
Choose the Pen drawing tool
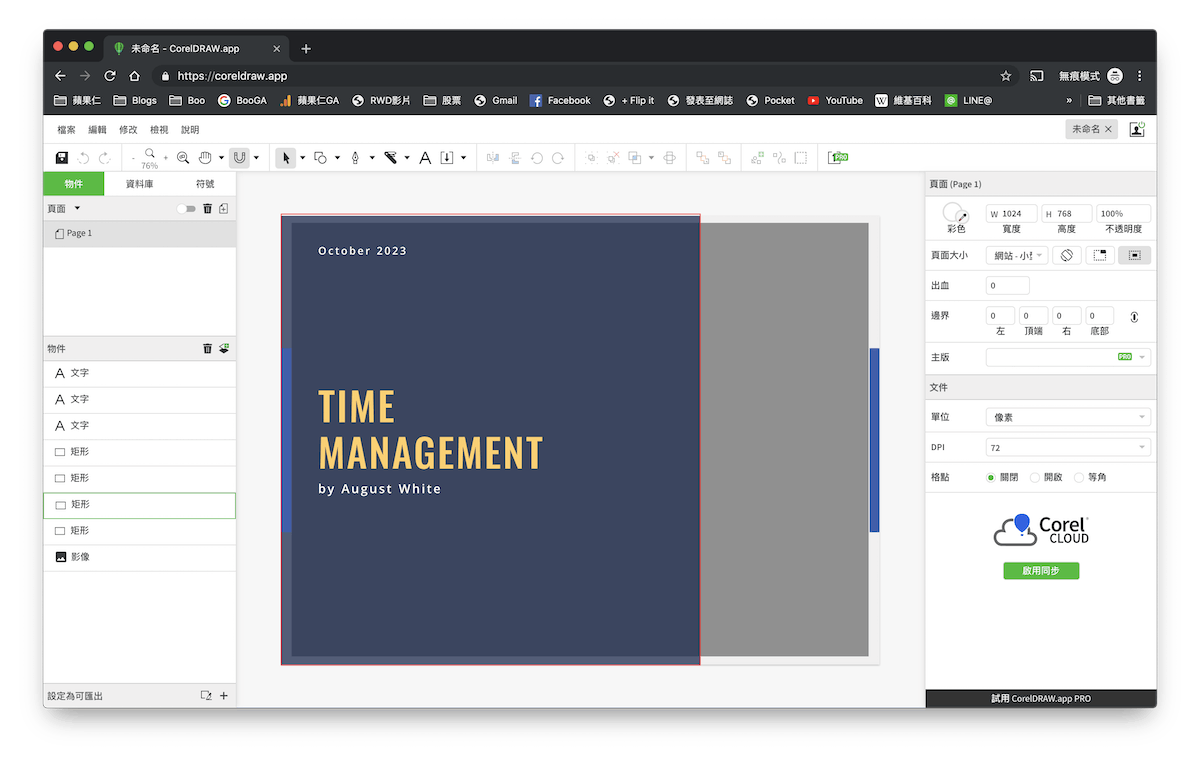[x=355, y=158]
